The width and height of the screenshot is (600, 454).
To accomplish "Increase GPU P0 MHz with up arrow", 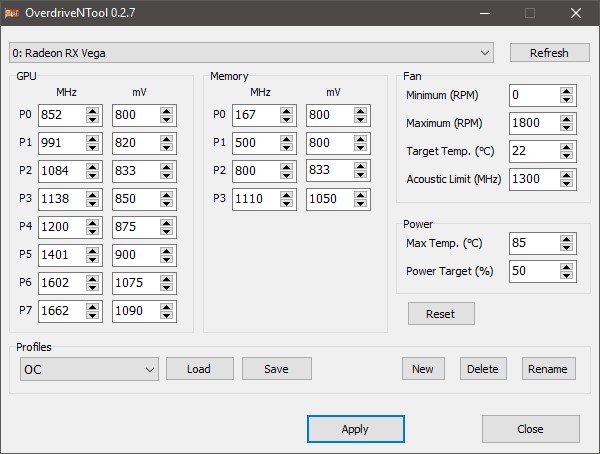I will coord(92,111).
